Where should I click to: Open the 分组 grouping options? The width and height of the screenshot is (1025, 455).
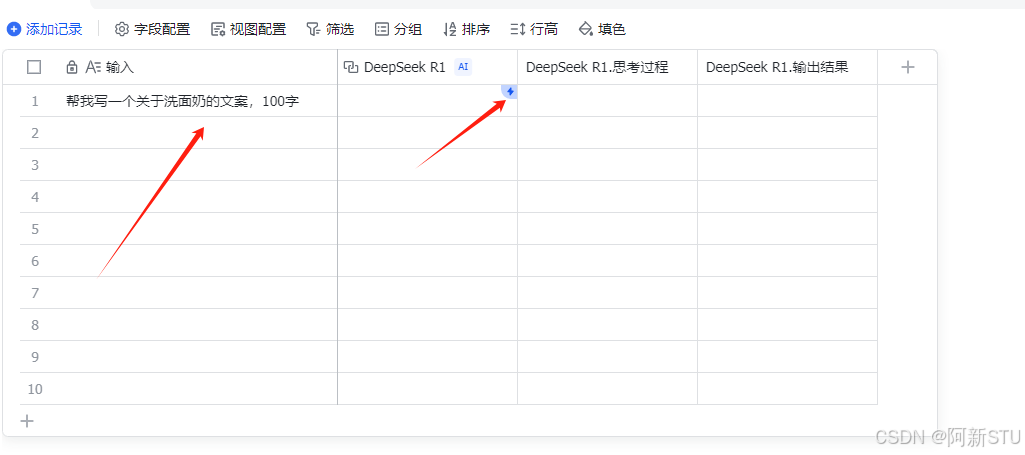coord(398,29)
